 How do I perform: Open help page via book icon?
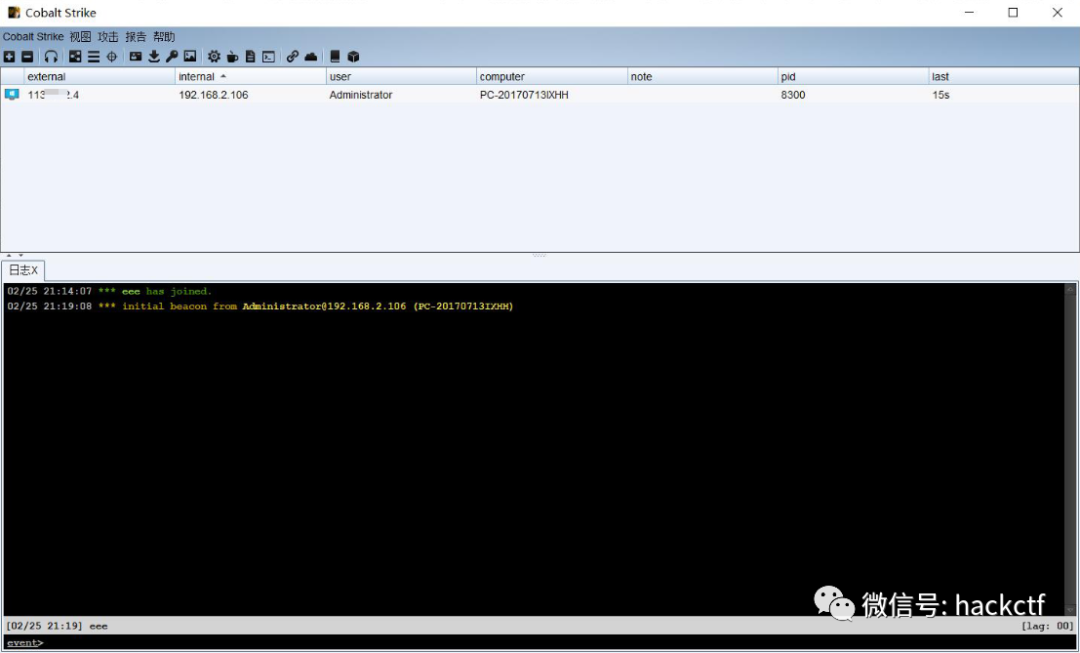tap(335, 57)
